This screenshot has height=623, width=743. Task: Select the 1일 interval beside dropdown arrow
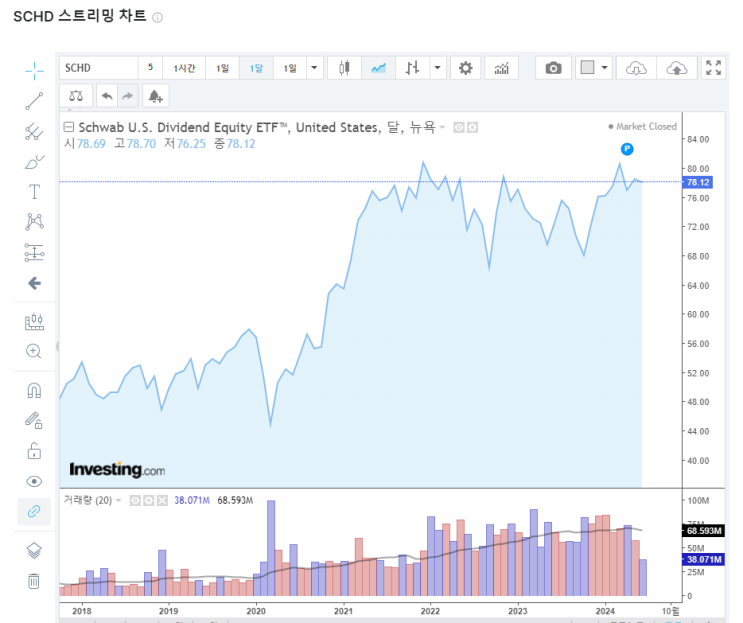[290, 68]
